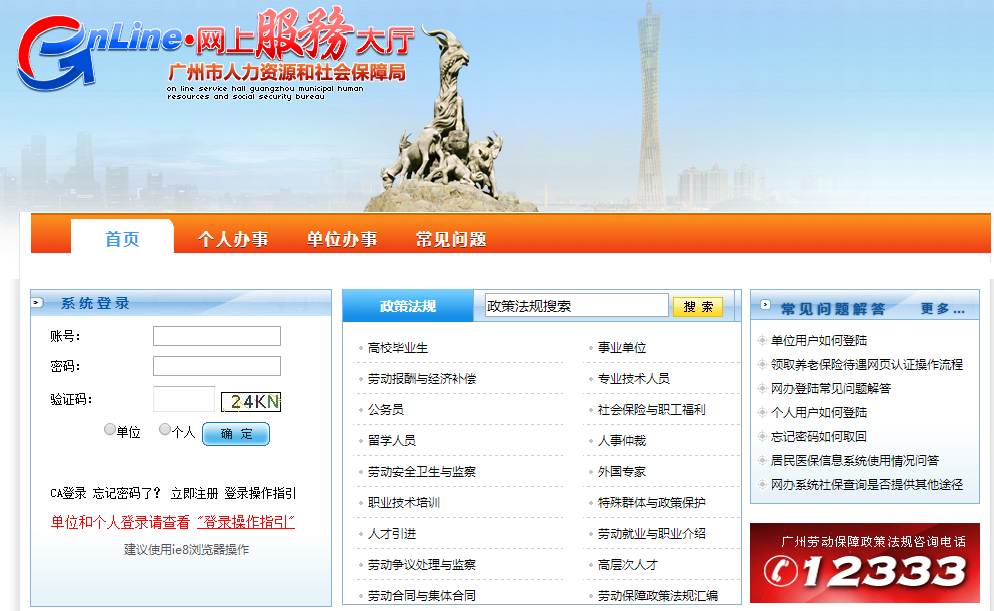The width and height of the screenshot is (994, 611).
Task: Open the 劳动合同与集体合同 category
Action: tap(422, 596)
